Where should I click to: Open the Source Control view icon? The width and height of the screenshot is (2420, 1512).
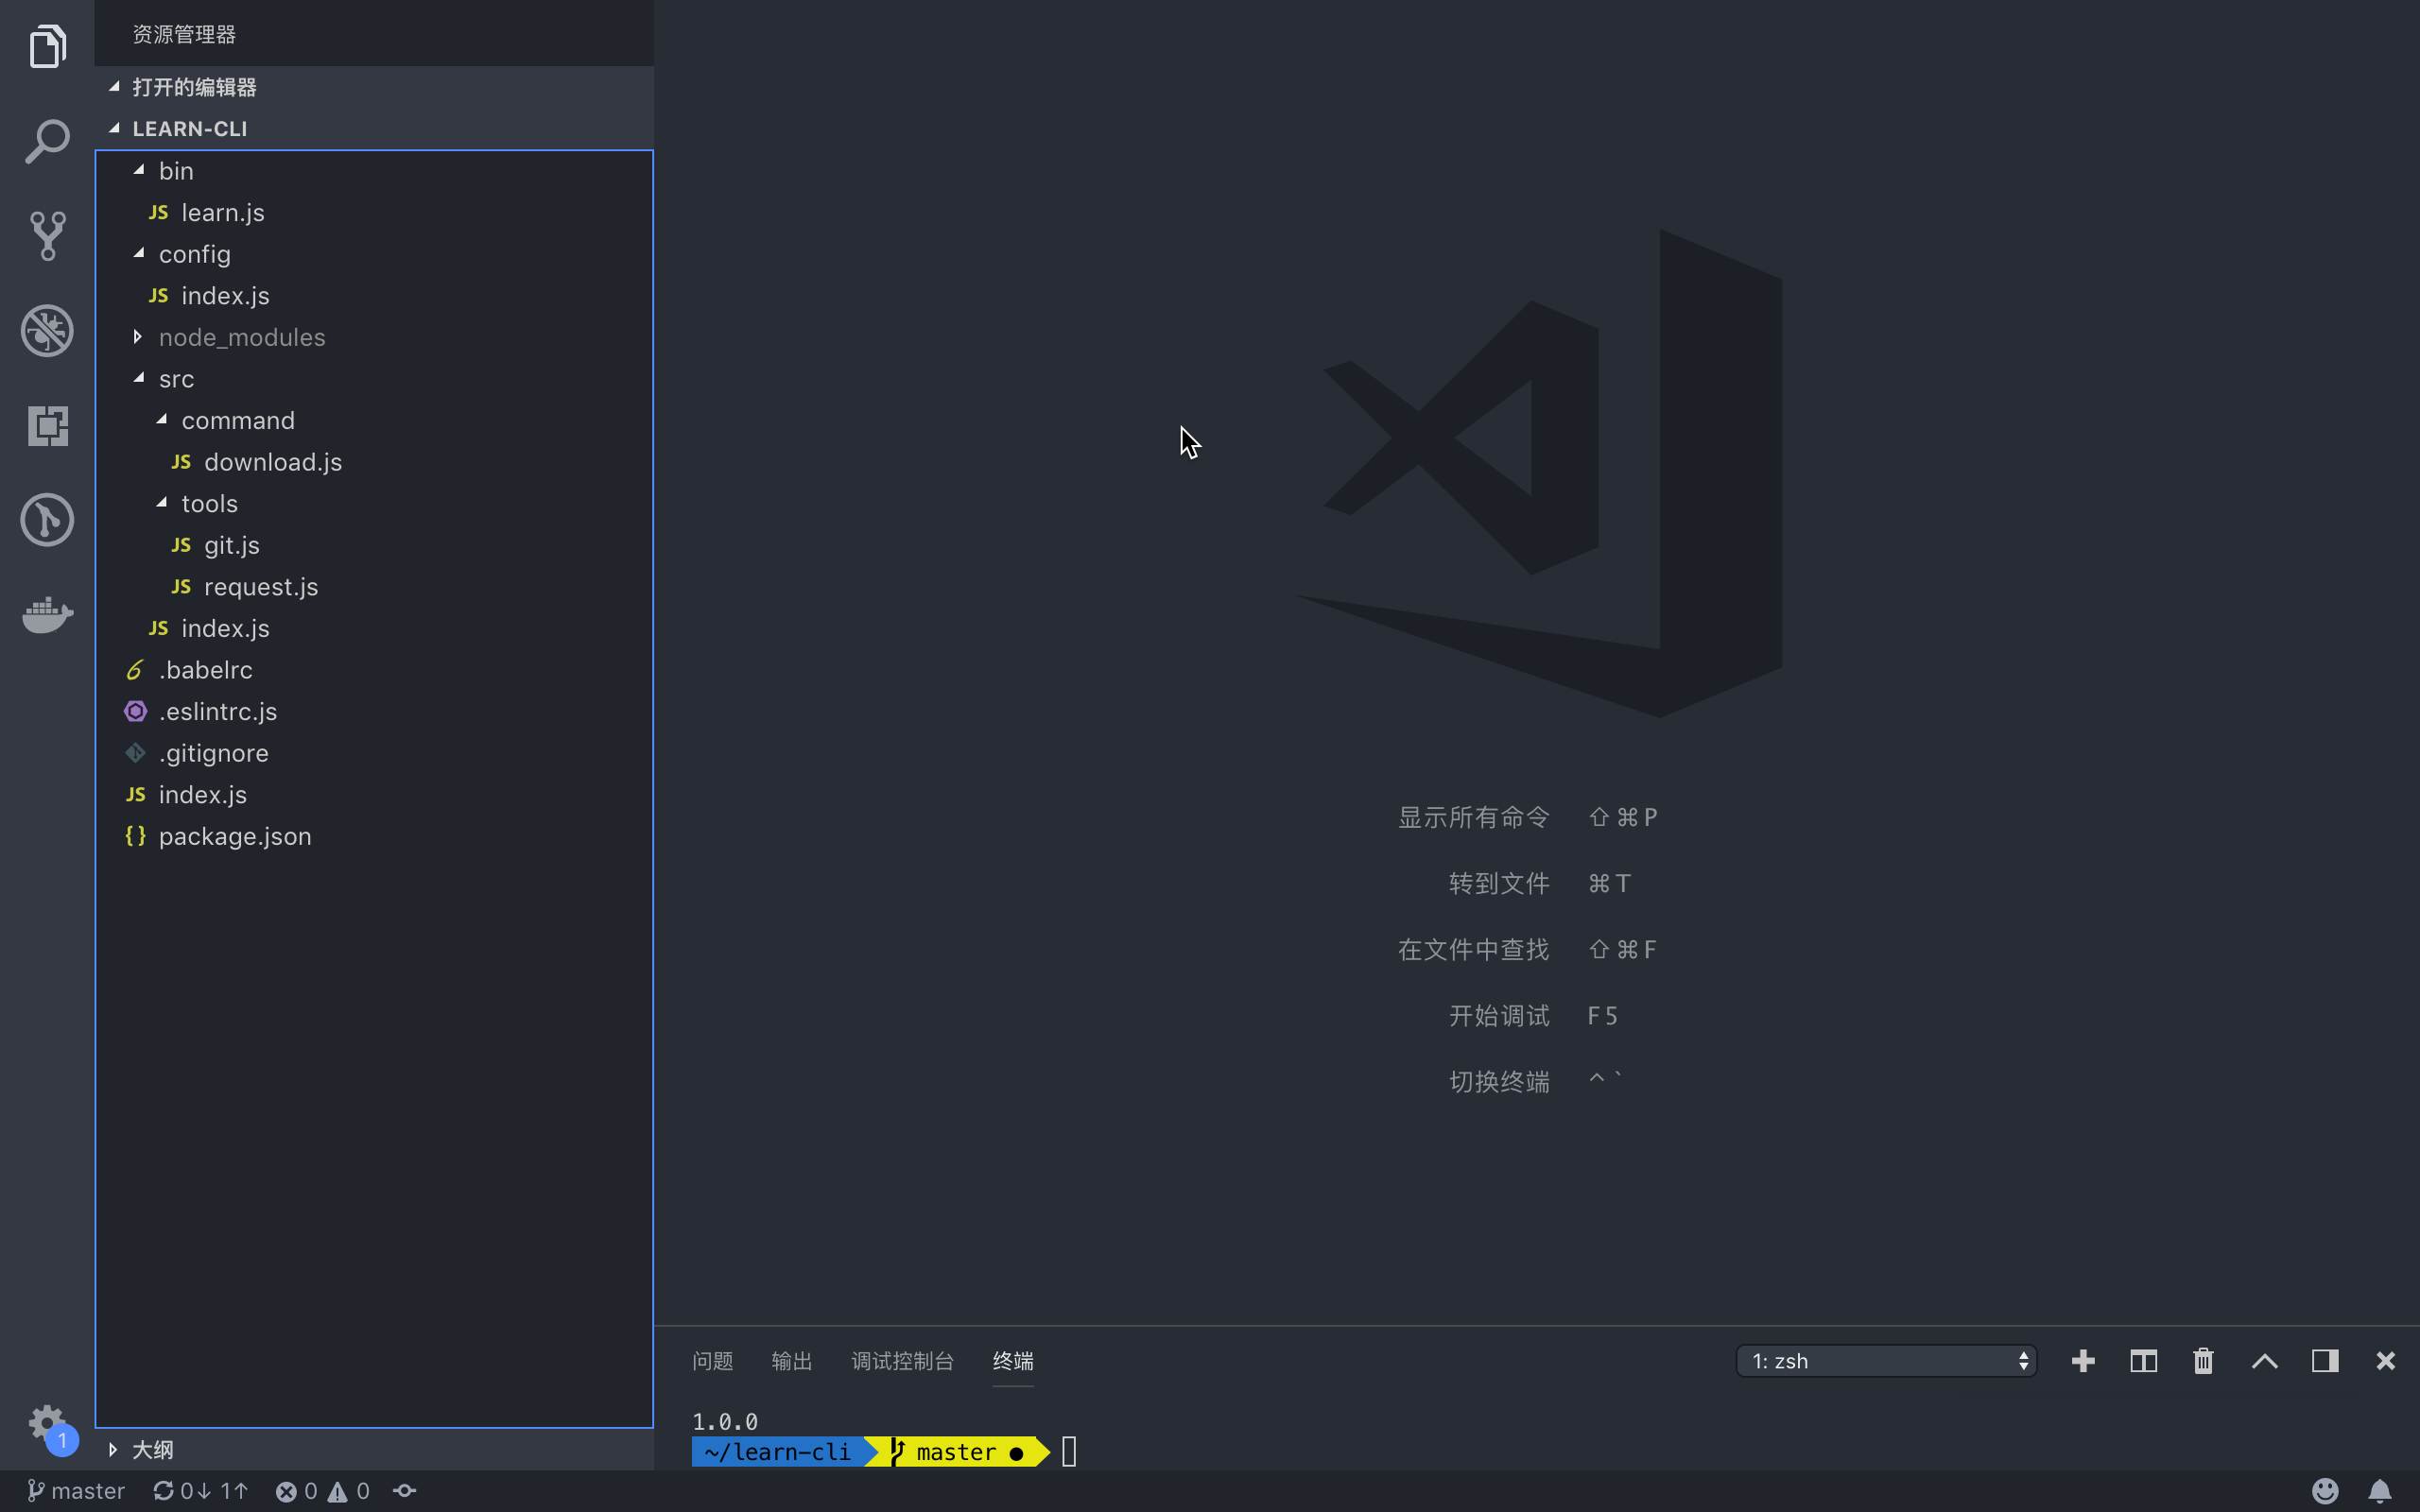pos(47,236)
